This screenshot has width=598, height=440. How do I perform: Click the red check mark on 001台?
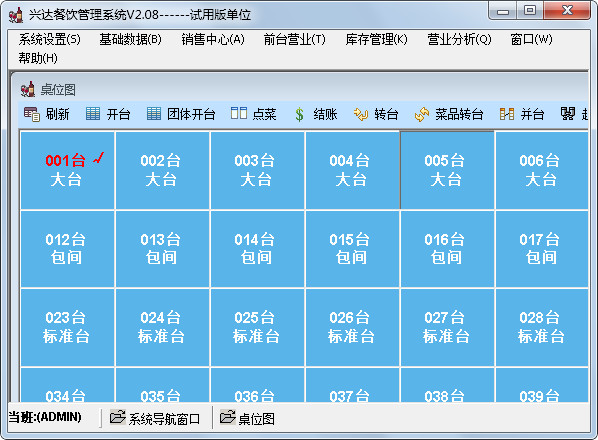(x=99, y=157)
